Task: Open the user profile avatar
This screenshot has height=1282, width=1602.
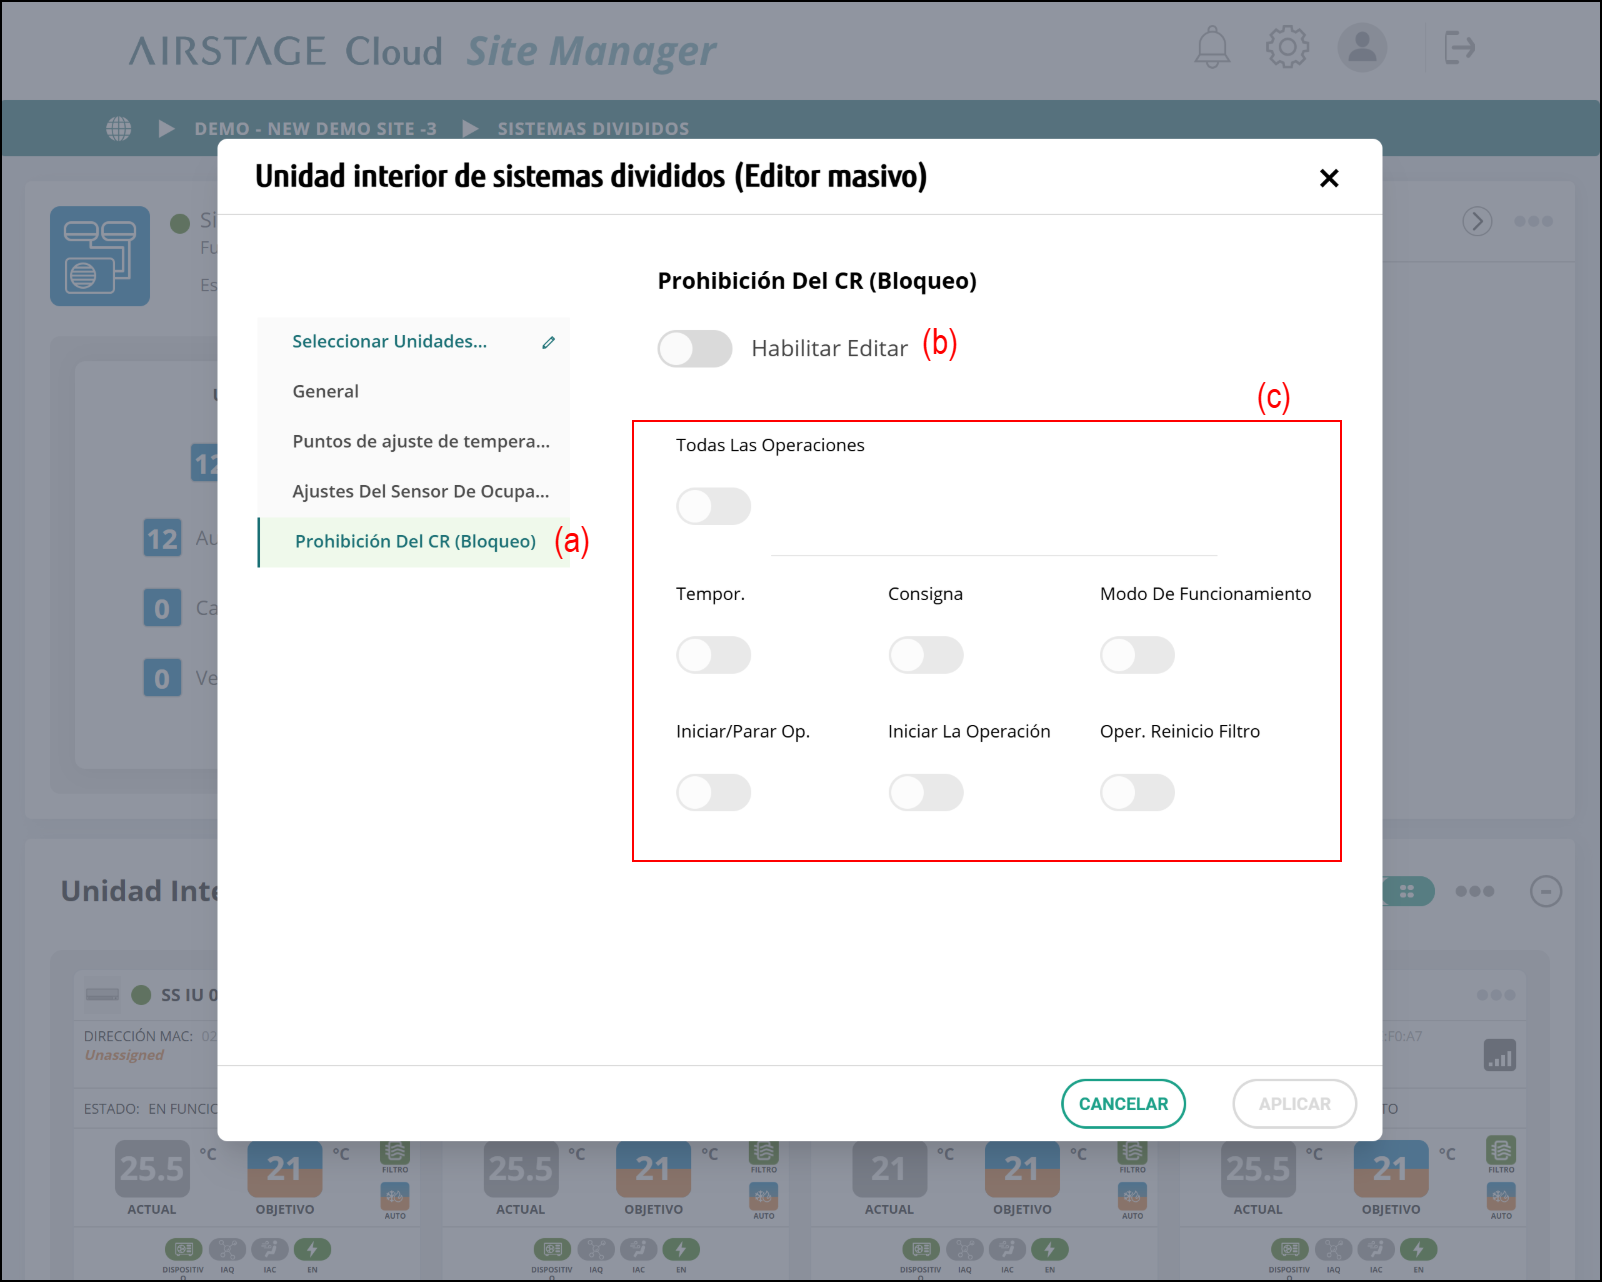Action: coord(1362,47)
